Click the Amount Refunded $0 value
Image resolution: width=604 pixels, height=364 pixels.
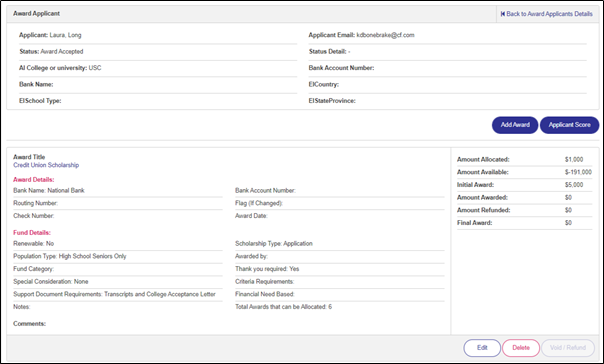[x=568, y=210]
